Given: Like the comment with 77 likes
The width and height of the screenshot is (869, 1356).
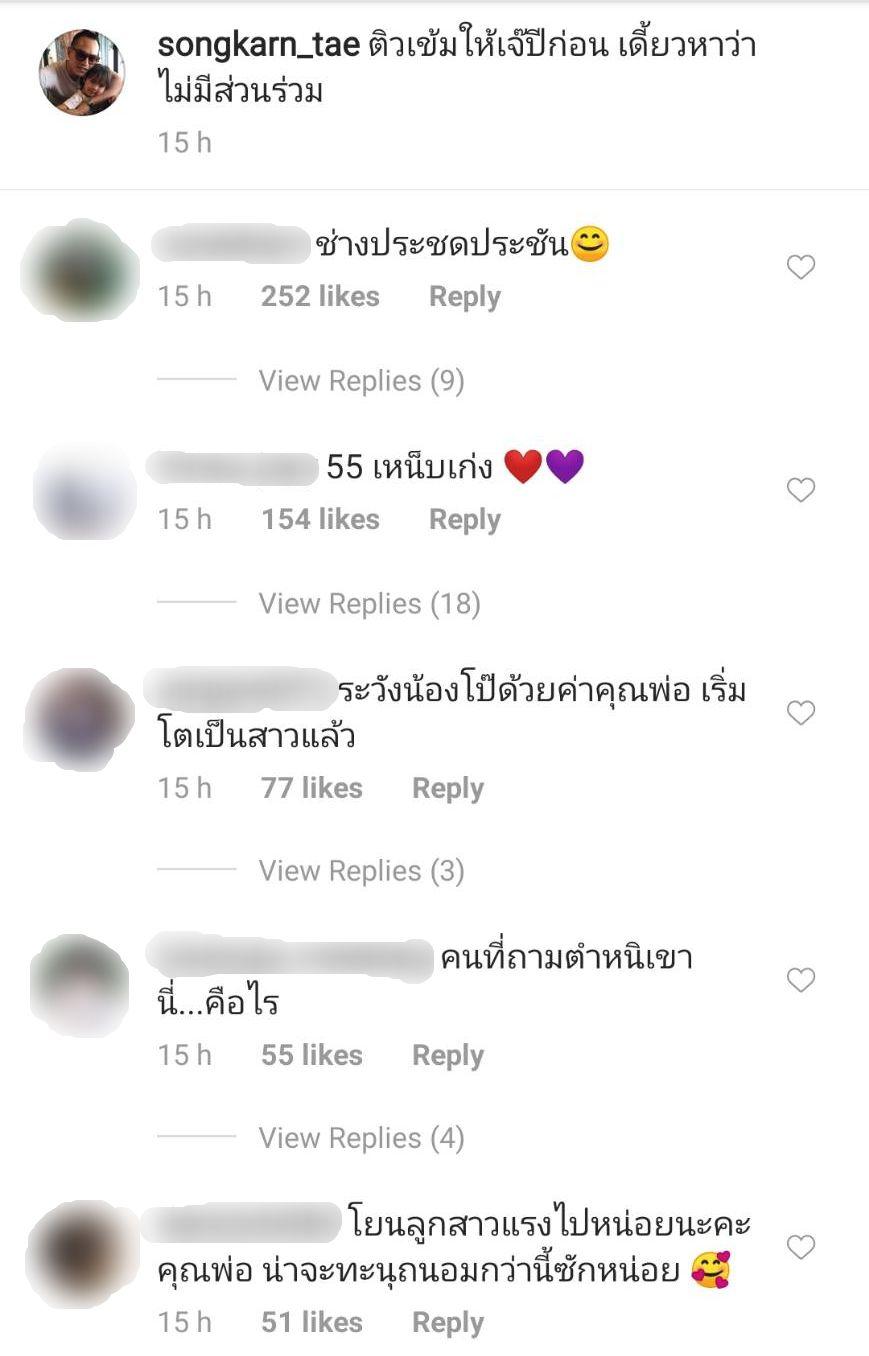Looking at the screenshot, I should [x=801, y=713].
